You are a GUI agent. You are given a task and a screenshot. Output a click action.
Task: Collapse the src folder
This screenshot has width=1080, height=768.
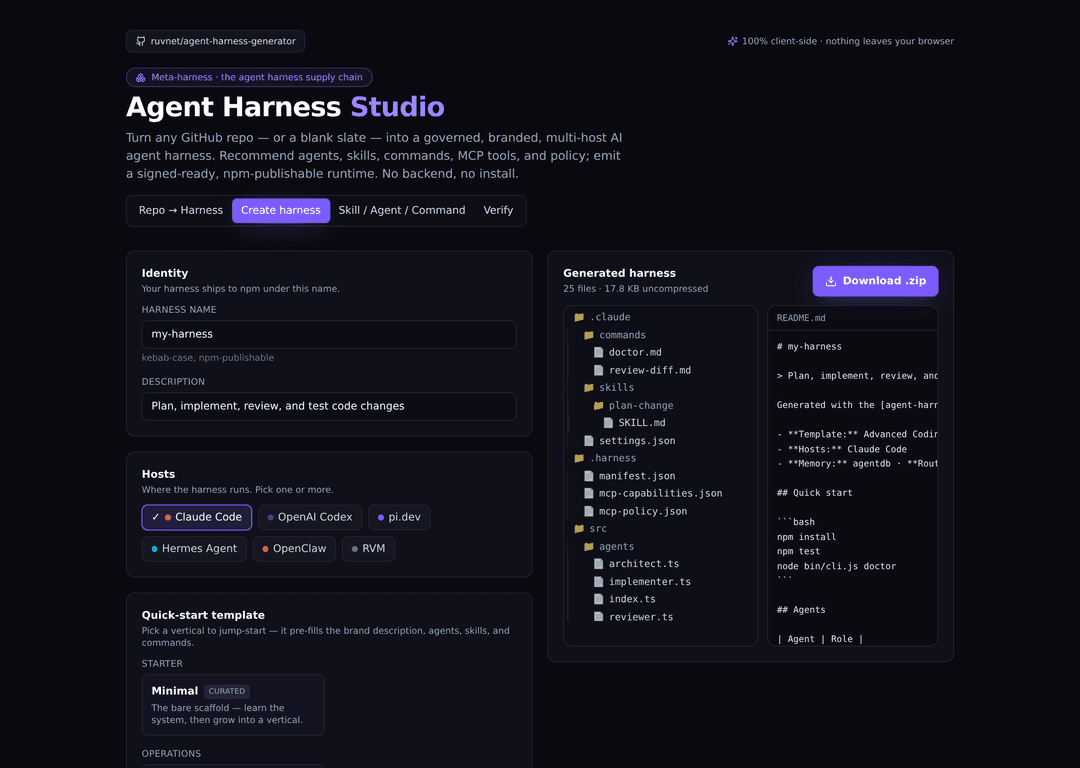pos(590,529)
